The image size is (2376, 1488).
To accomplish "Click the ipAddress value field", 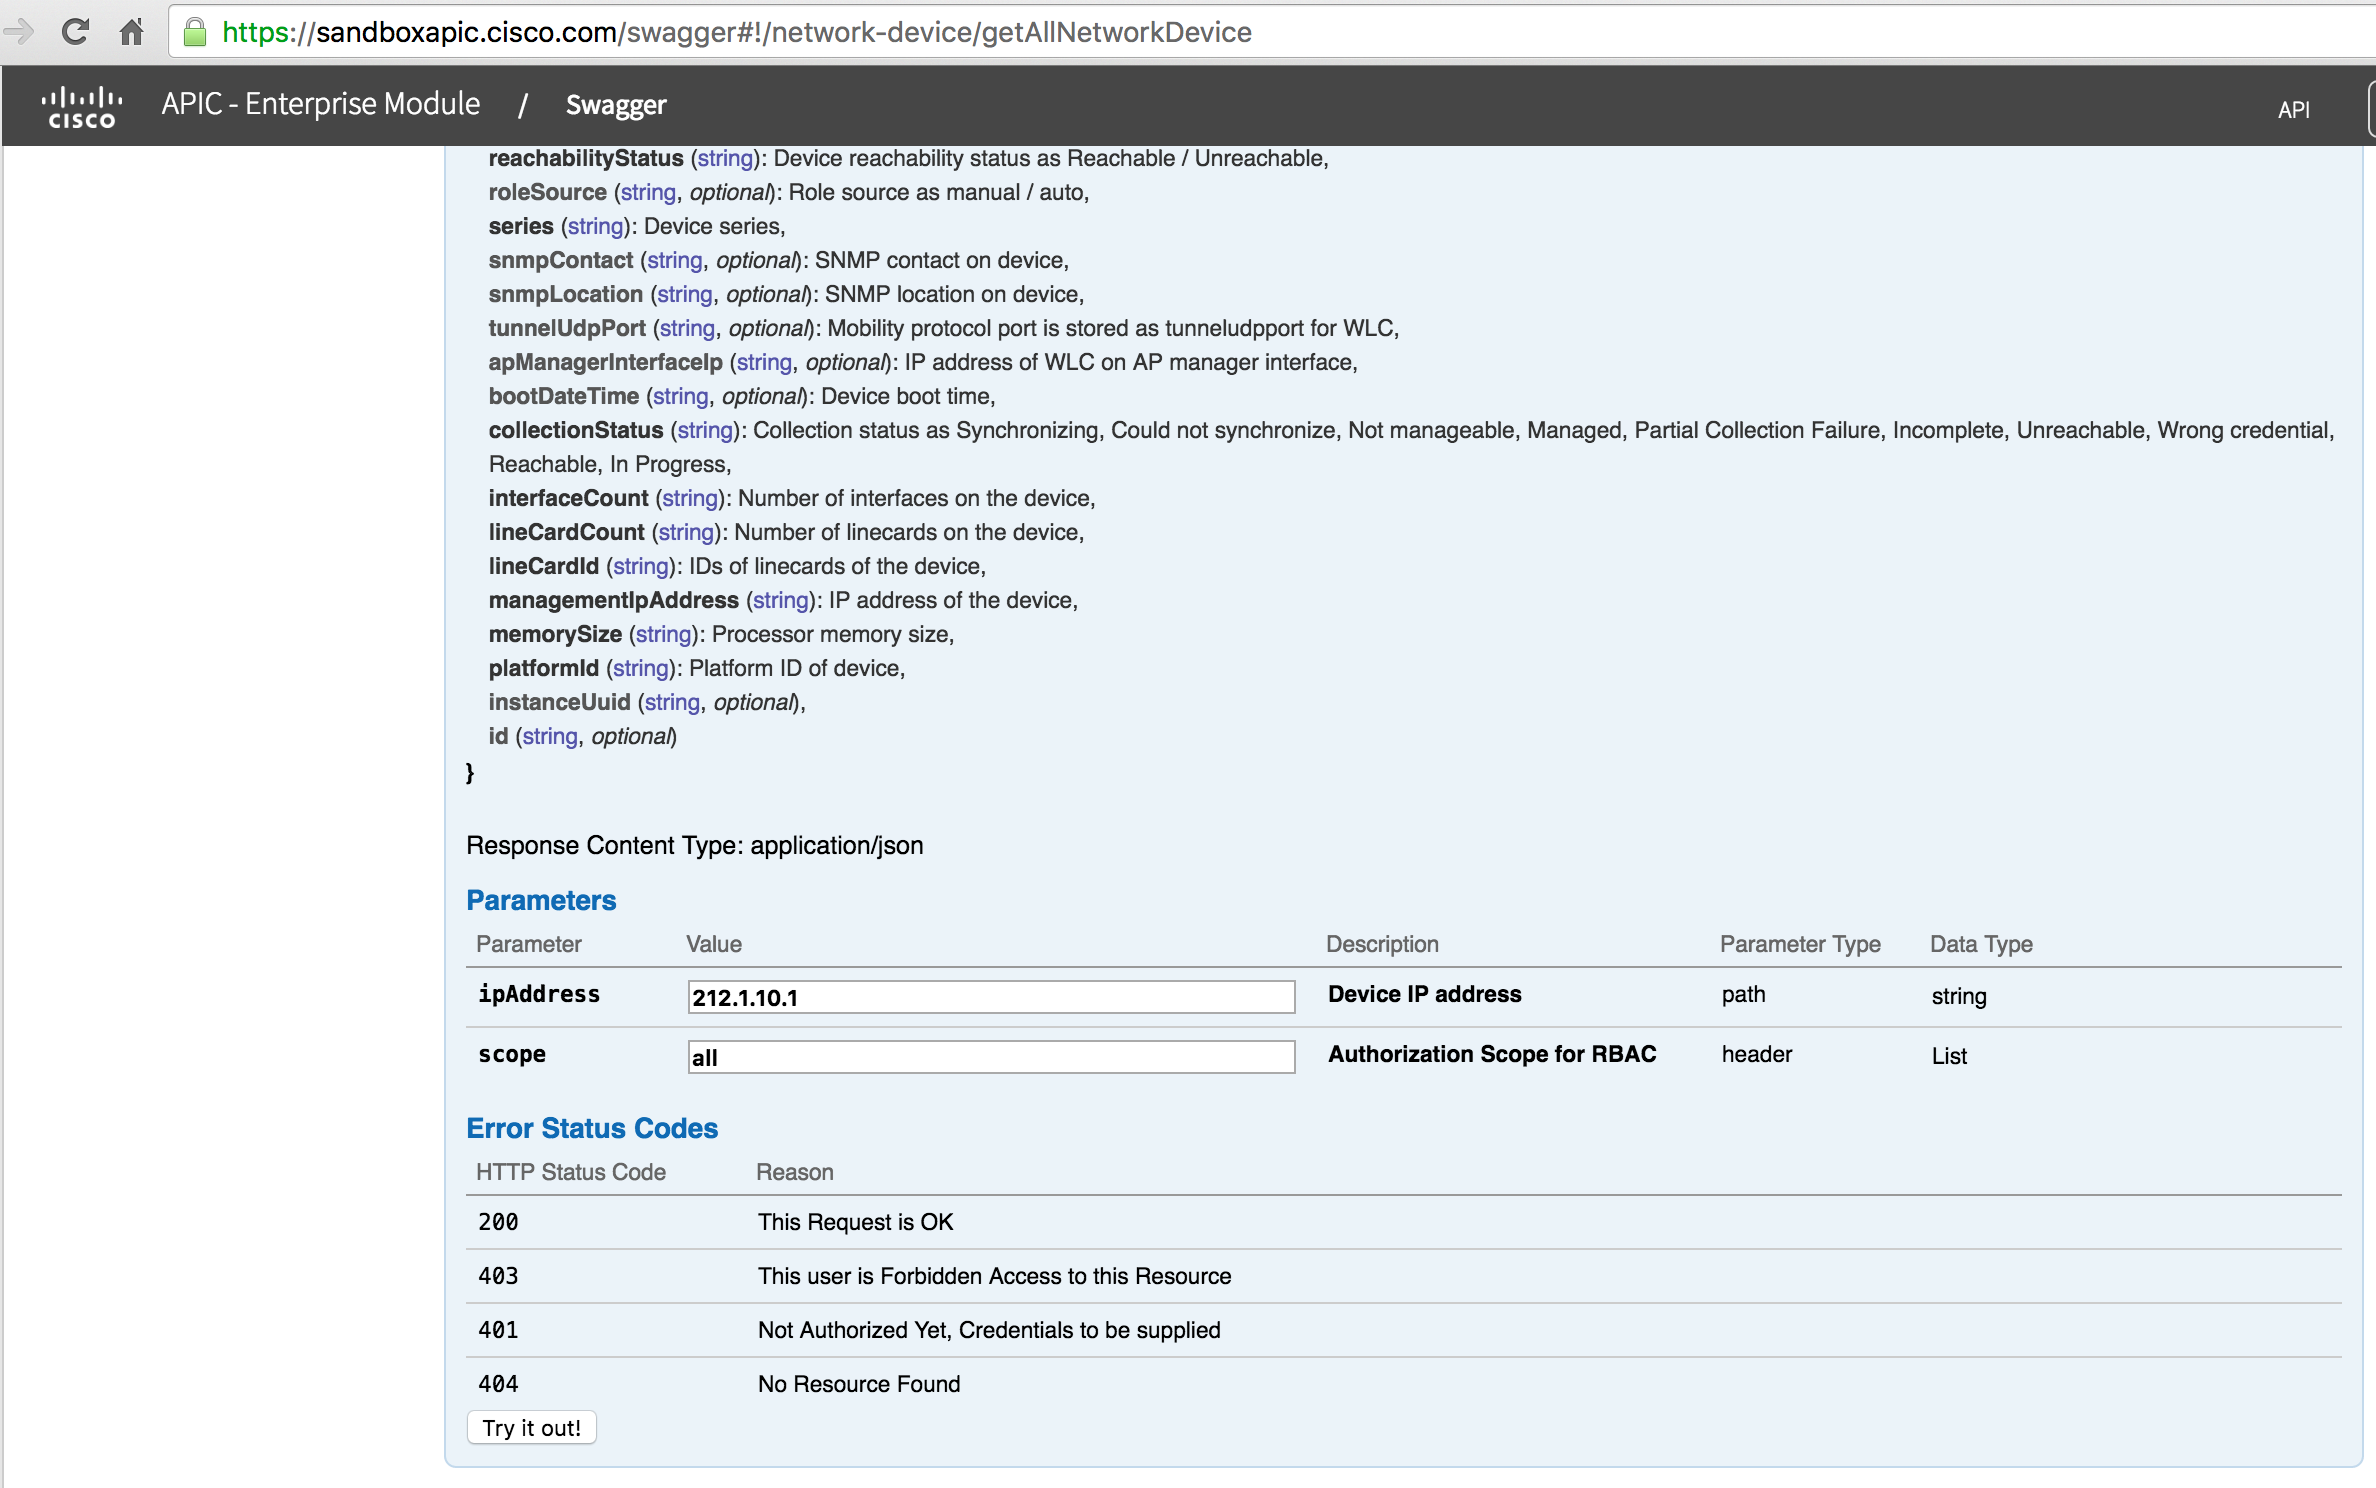I will tap(991, 997).
